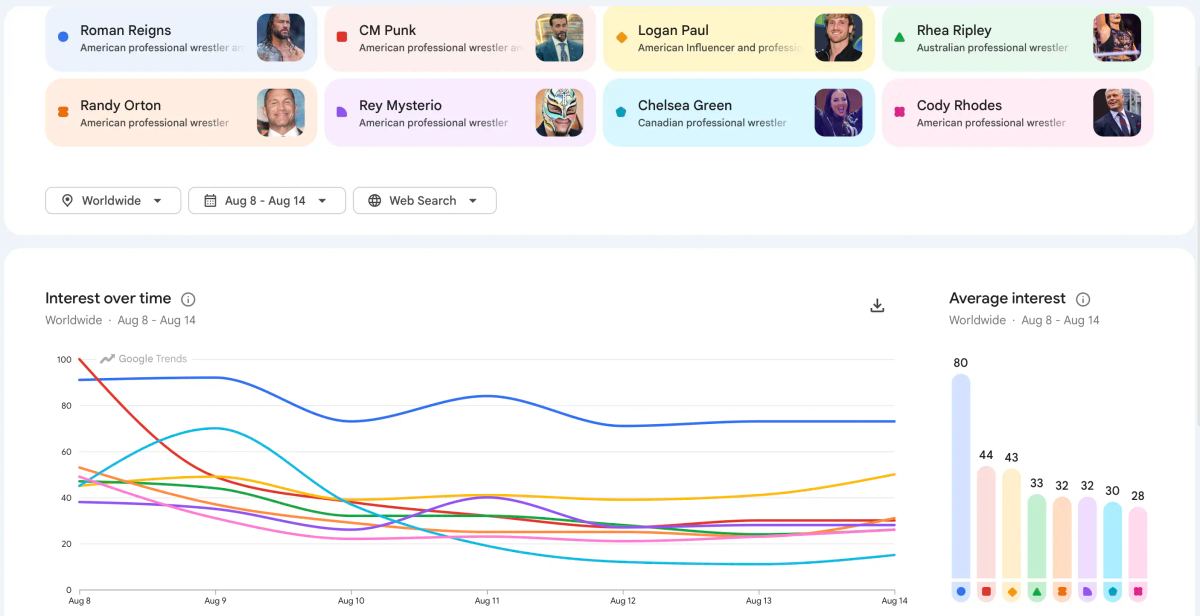Viewport: 1200px width, 616px height.
Task: Click Logan Paul yellow diamond marker
Action: pos(621,37)
